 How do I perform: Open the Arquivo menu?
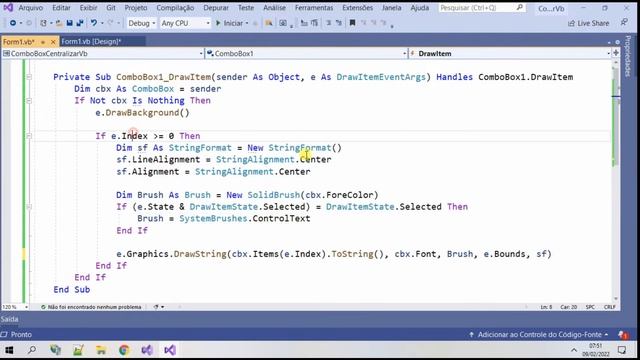pos(31,8)
